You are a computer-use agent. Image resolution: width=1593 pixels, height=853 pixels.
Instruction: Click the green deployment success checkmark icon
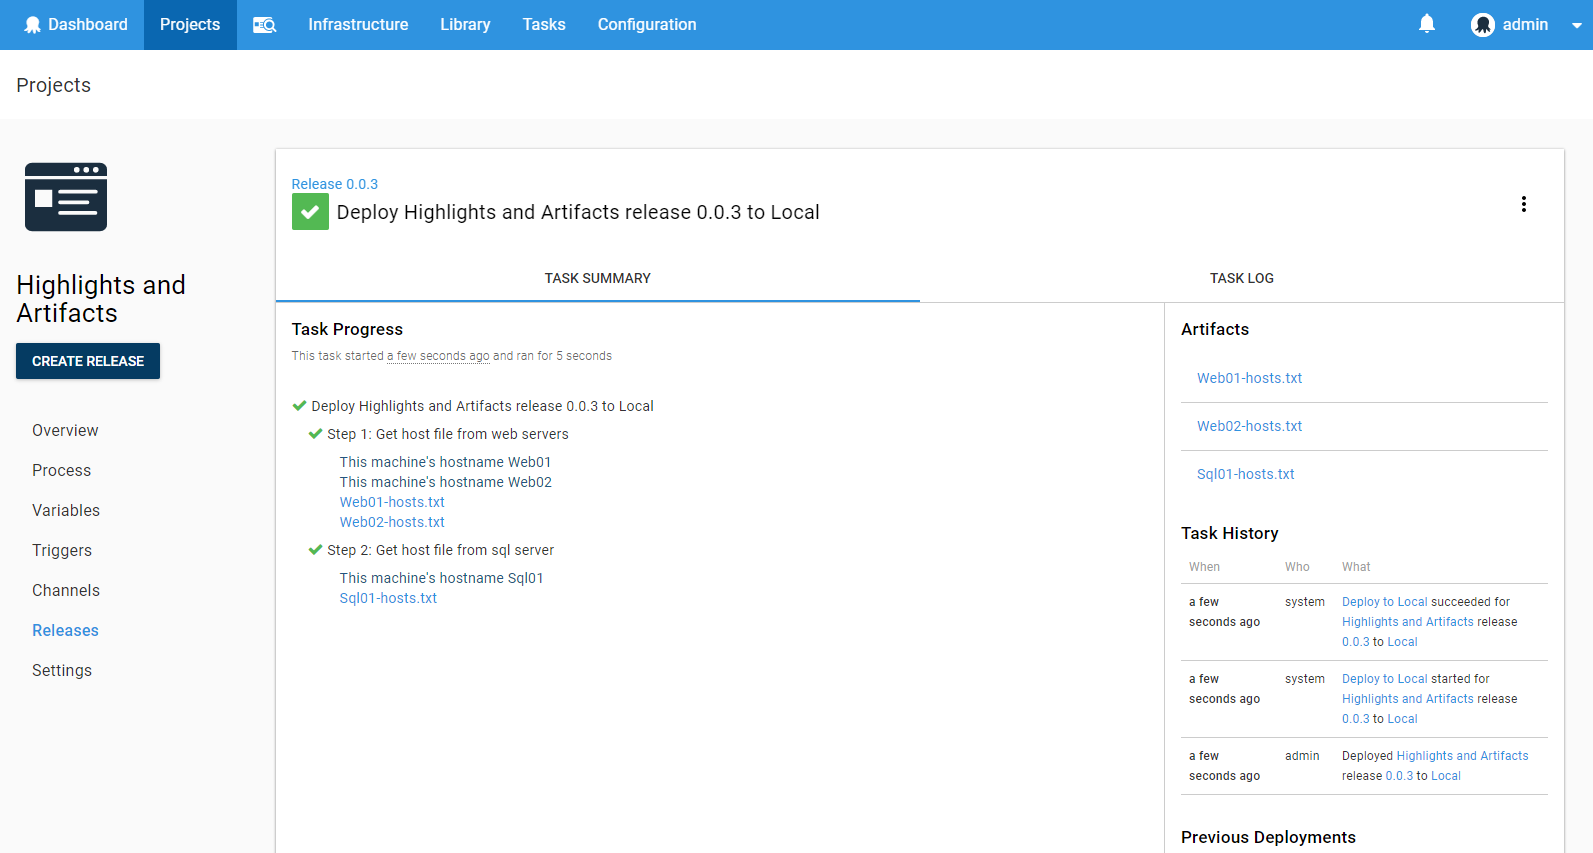(x=310, y=212)
